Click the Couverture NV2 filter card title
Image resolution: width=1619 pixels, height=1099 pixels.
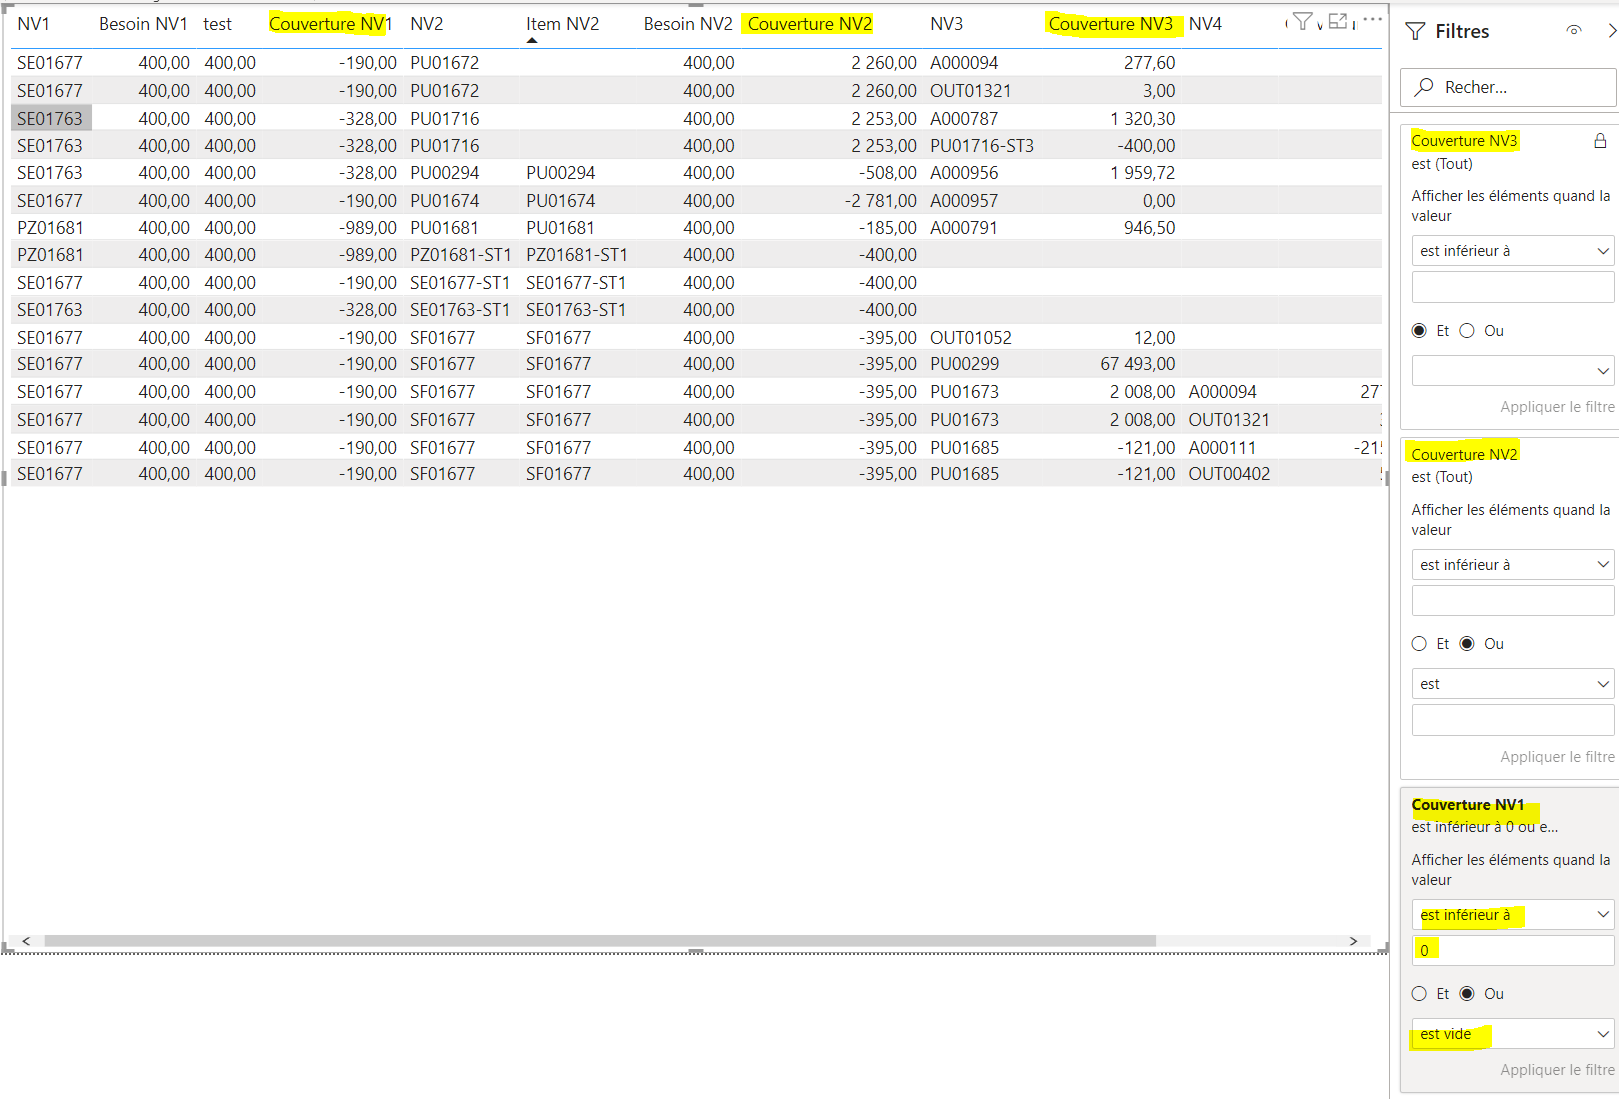click(1464, 454)
